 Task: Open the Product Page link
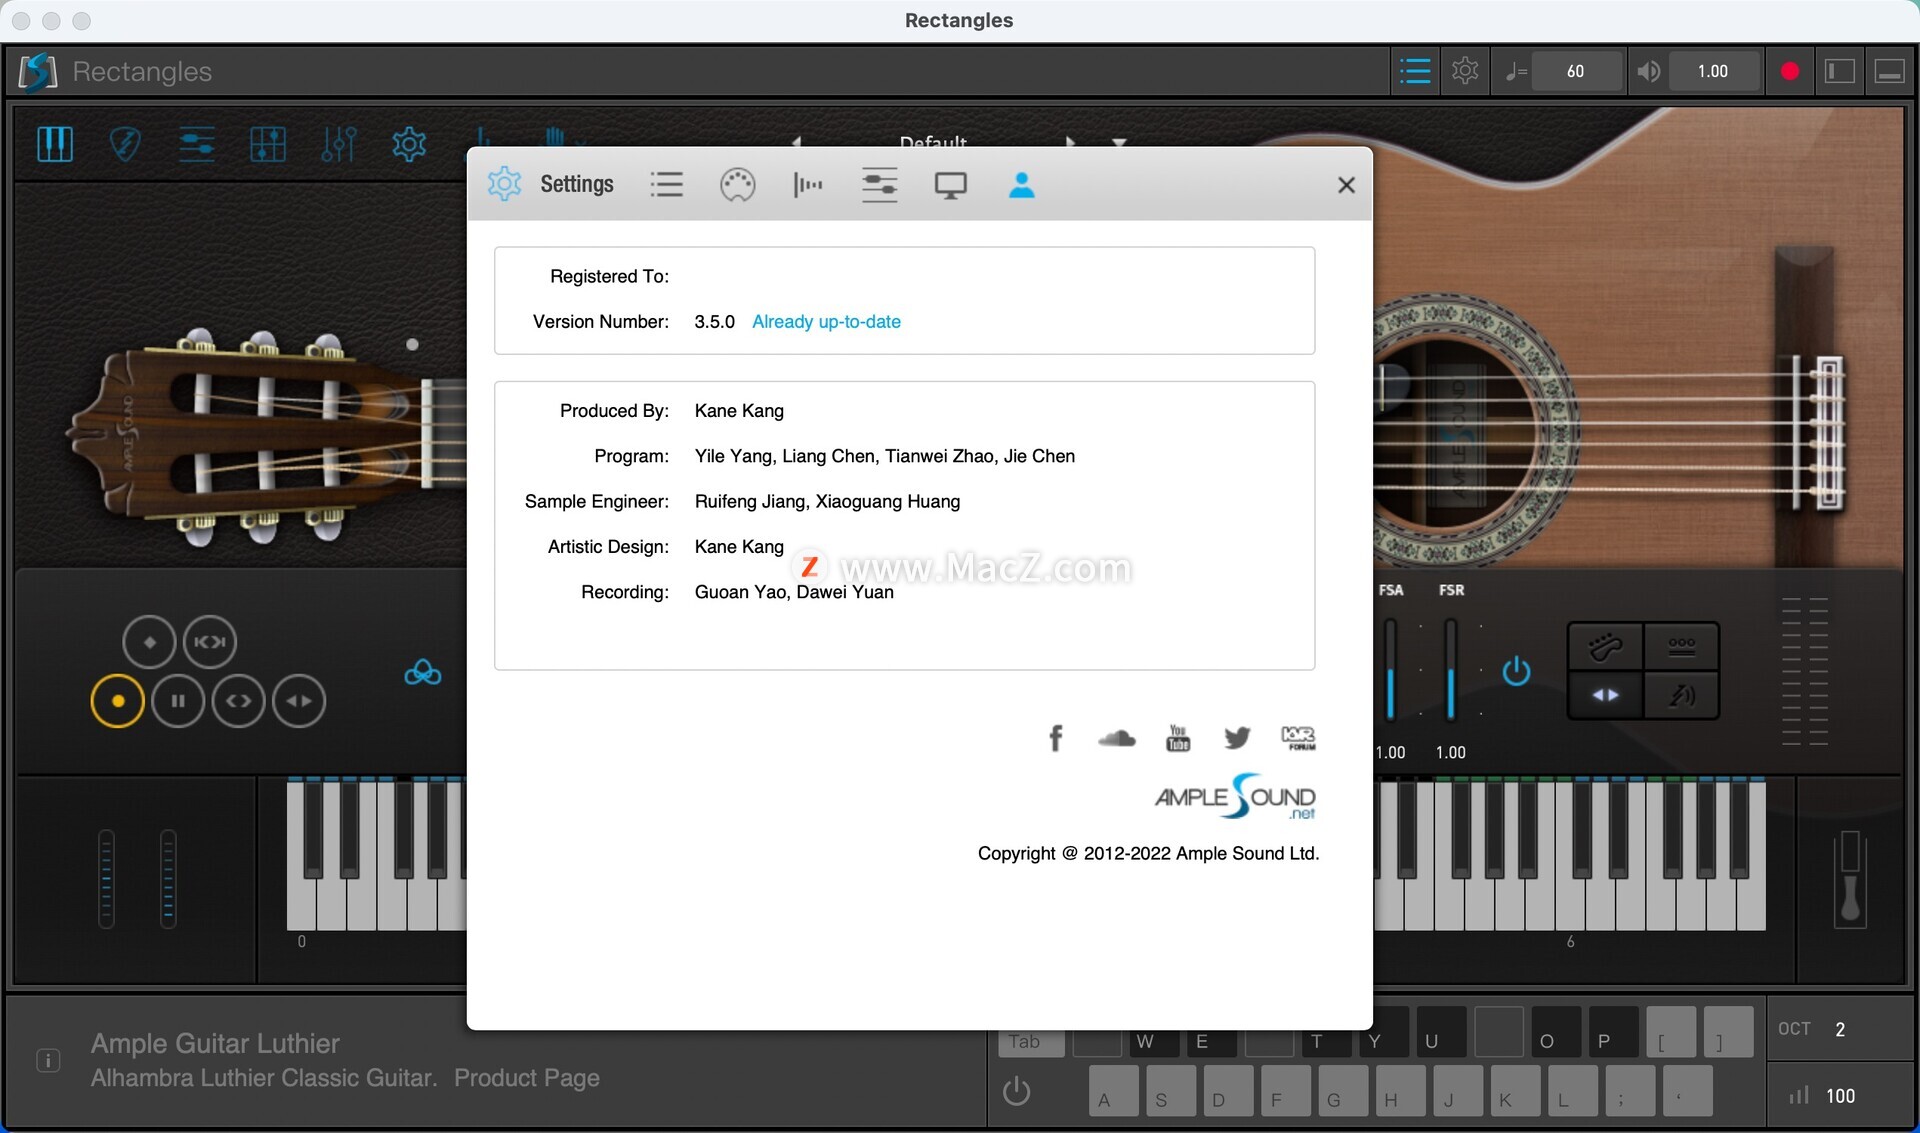(526, 1078)
